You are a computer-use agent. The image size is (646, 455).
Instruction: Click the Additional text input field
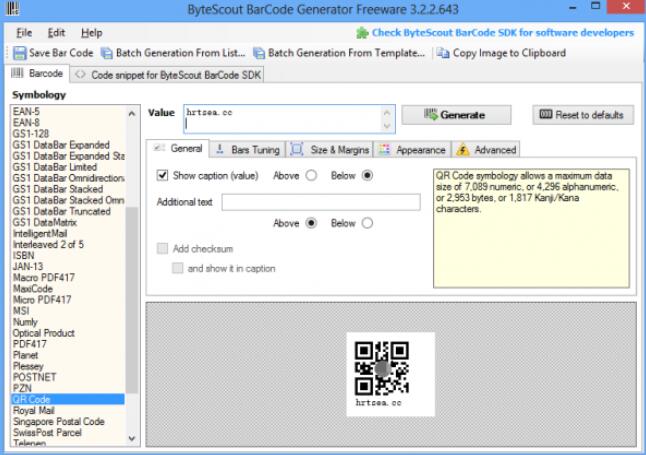tap(321, 202)
